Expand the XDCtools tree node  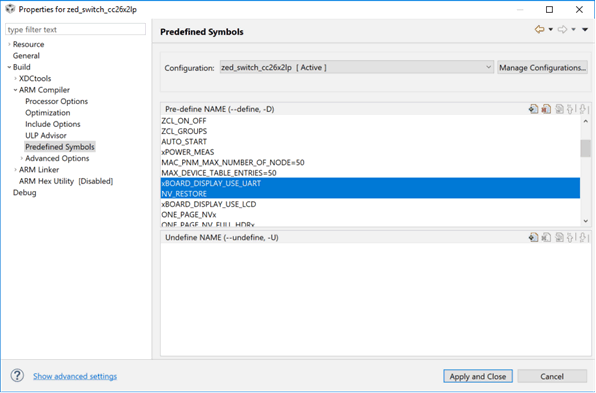[x=15, y=78]
